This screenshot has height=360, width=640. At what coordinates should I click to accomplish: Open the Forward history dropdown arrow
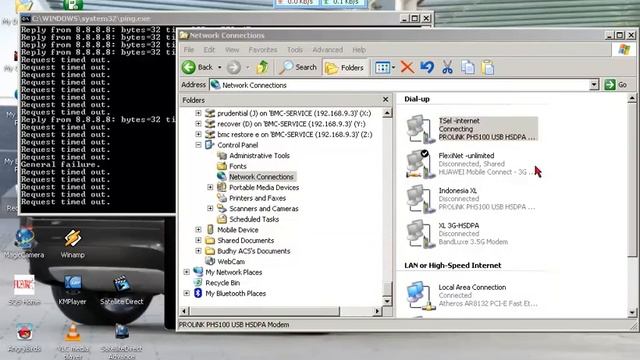(247, 67)
